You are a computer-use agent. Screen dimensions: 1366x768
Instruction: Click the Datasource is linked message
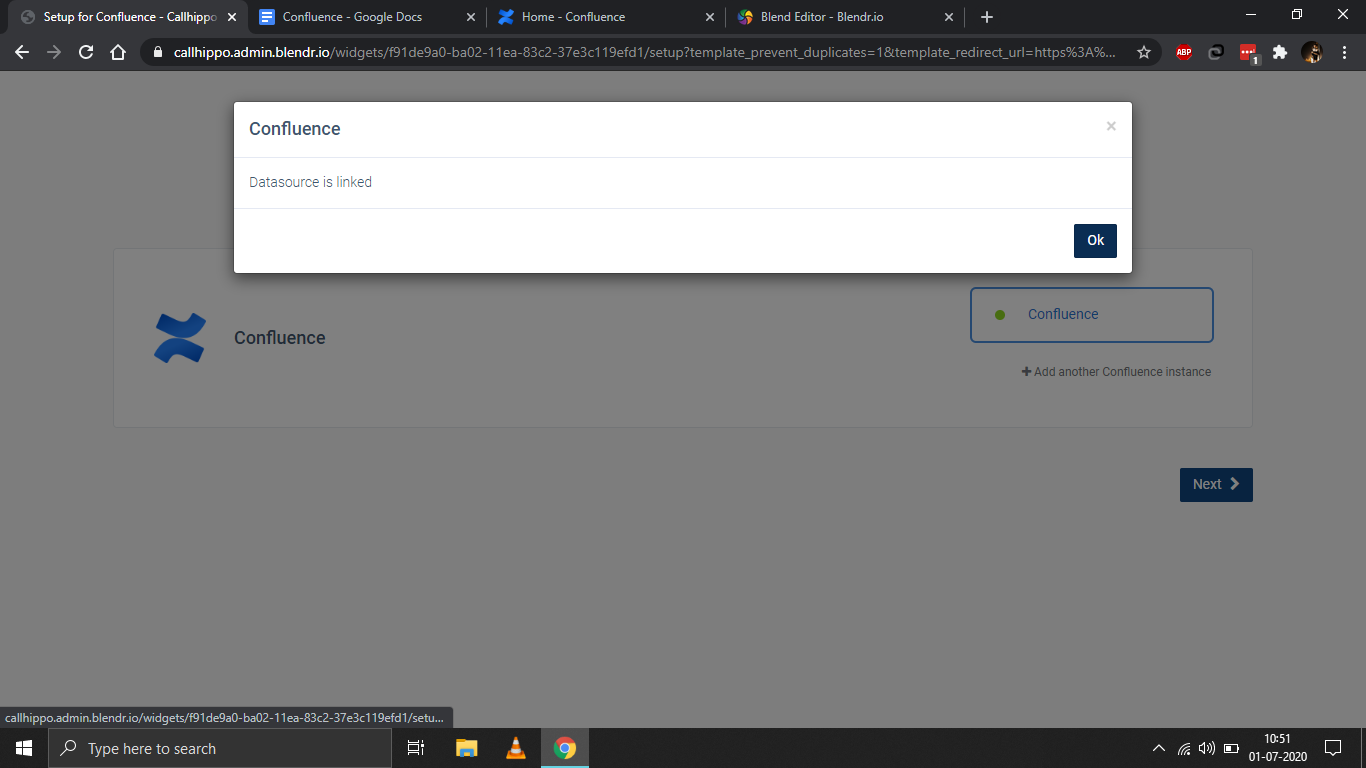[x=310, y=182]
